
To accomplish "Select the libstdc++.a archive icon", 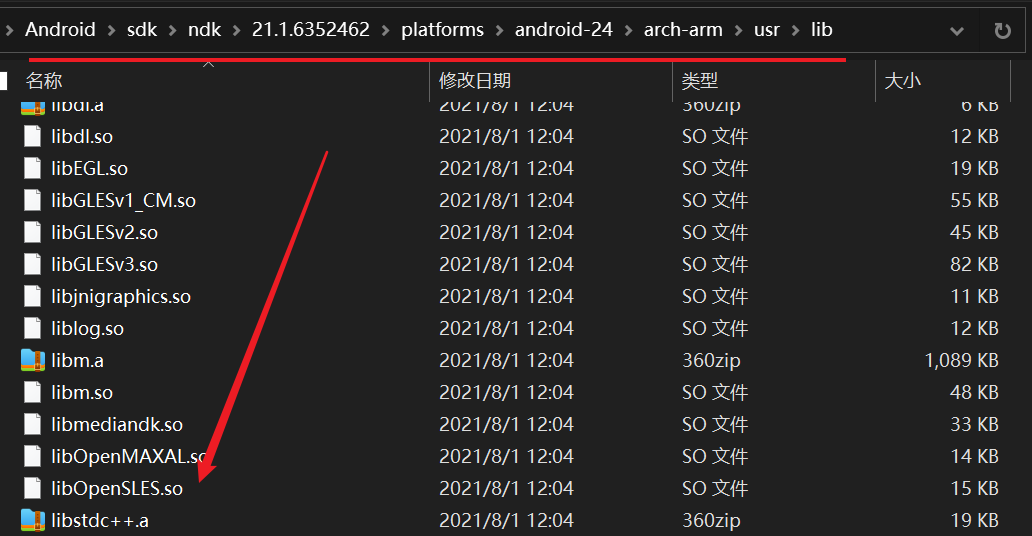I will (x=33, y=520).
